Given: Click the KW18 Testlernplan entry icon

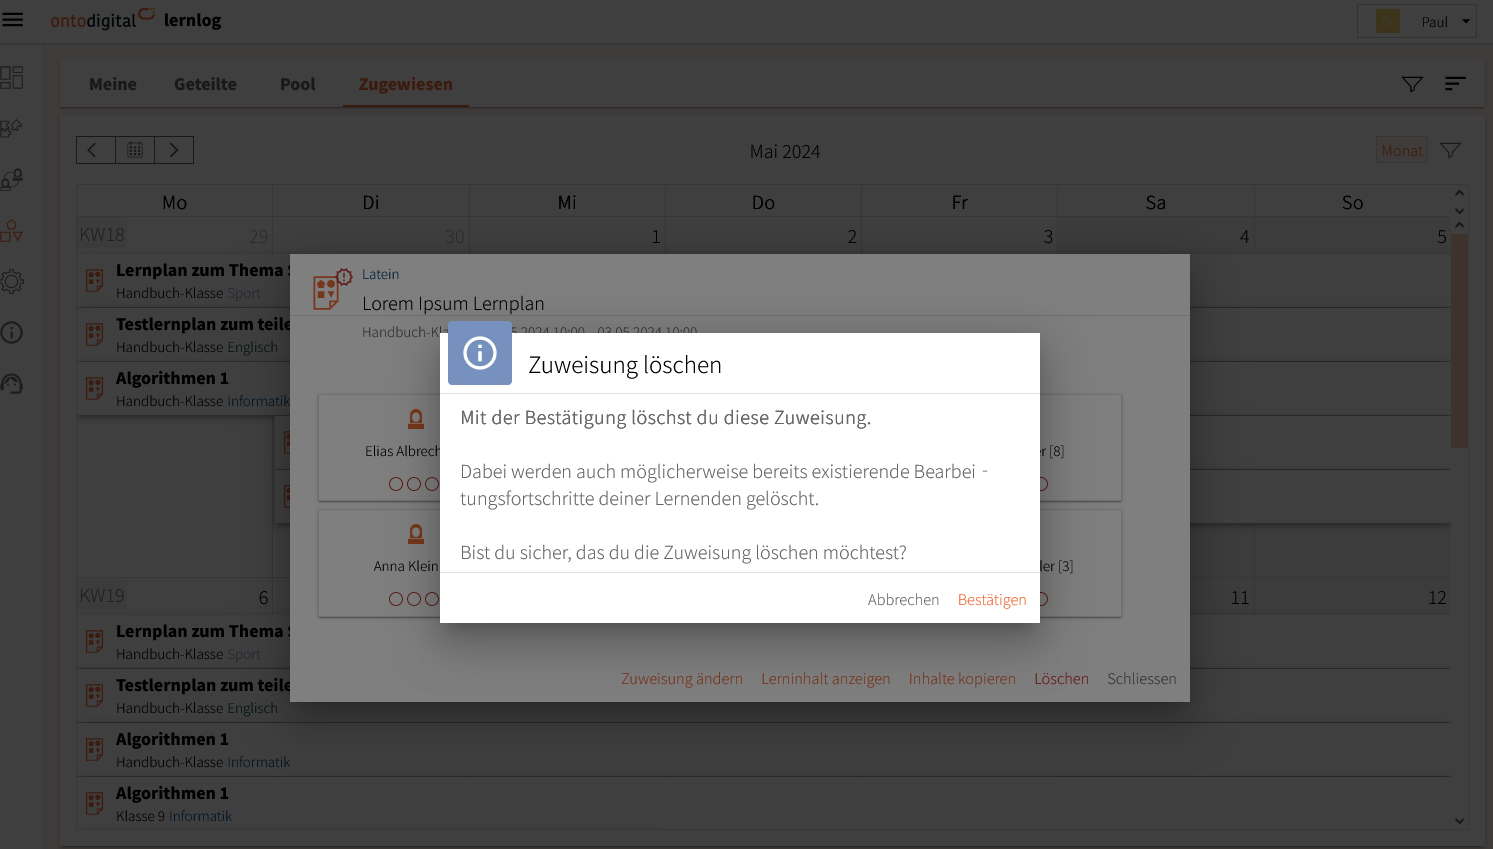Looking at the screenshot, I should coord(95,335).
